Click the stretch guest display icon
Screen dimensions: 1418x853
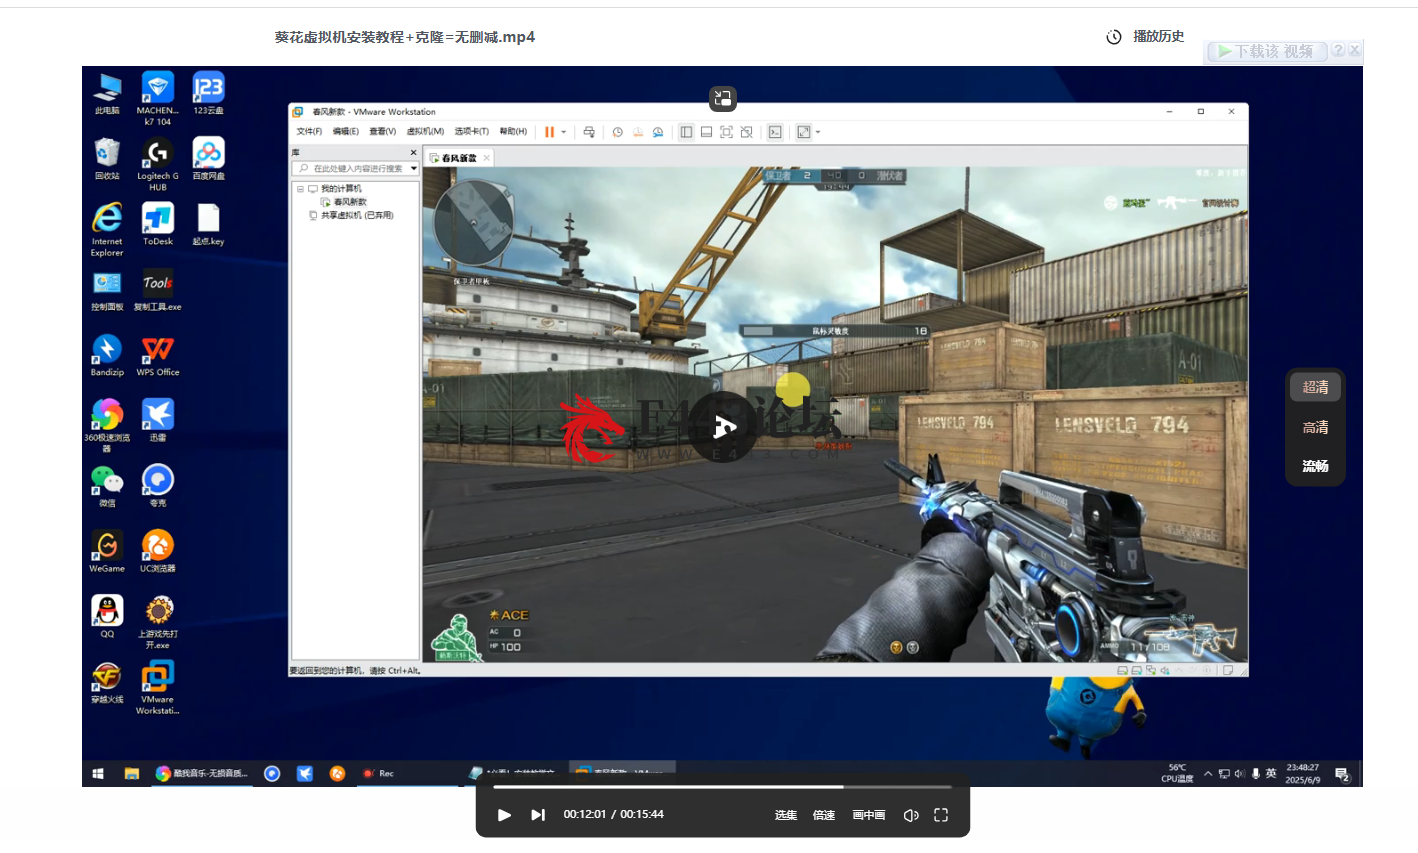[x=803, y=132]
